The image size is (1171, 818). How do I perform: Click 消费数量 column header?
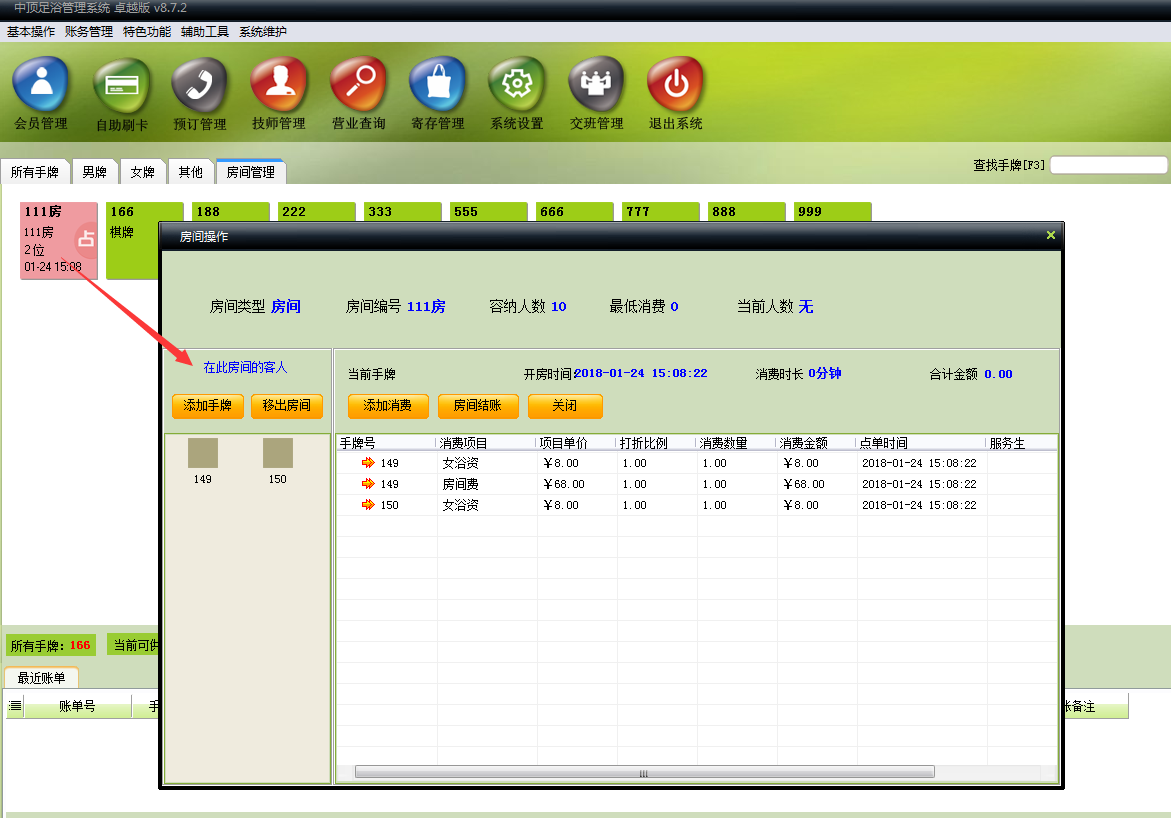(x=736, y=443)
